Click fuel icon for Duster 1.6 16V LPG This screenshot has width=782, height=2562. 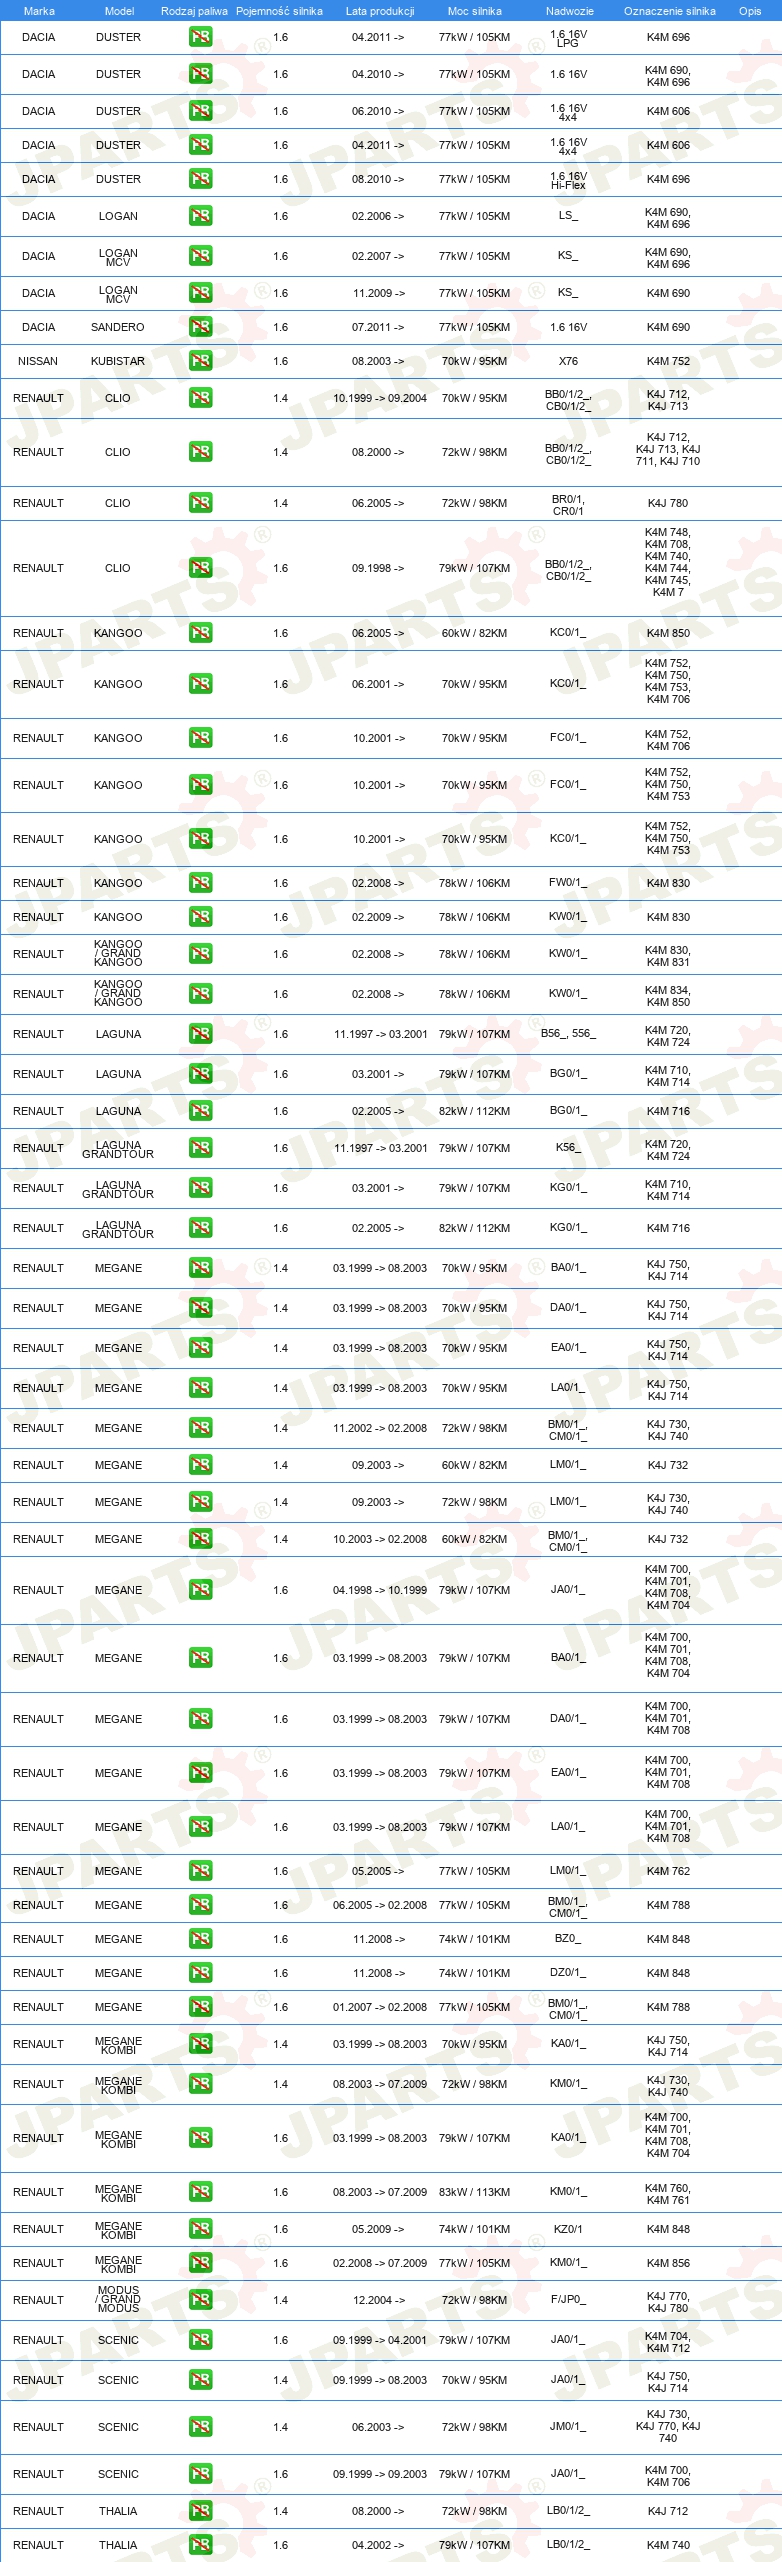coord(200,37)
